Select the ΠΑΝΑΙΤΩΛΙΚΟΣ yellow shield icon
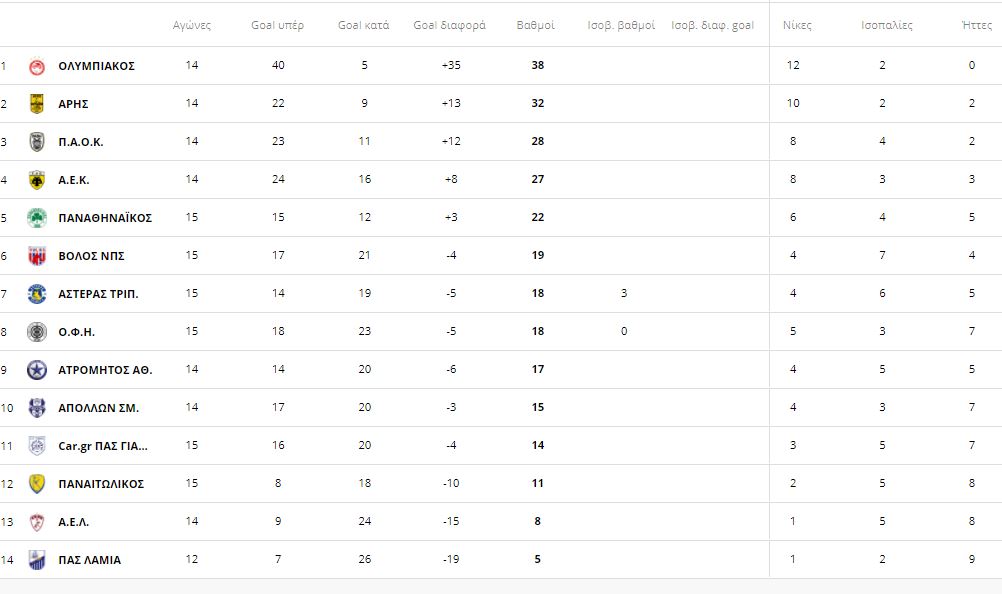The height and width of the screenshot is (594, 1002). [37, 484]
